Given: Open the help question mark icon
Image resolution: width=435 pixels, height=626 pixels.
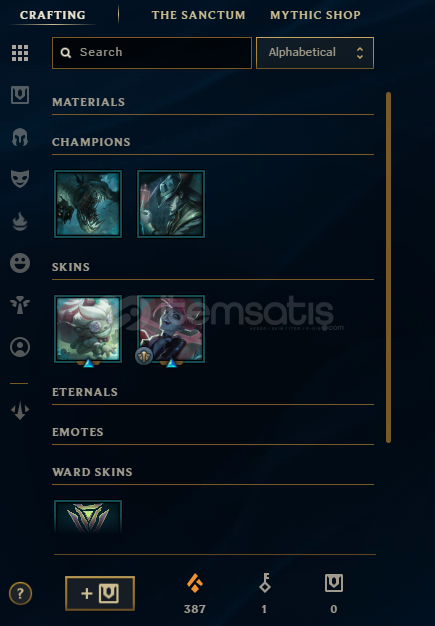Looking at the screenshot, I should tap(20, 594).
